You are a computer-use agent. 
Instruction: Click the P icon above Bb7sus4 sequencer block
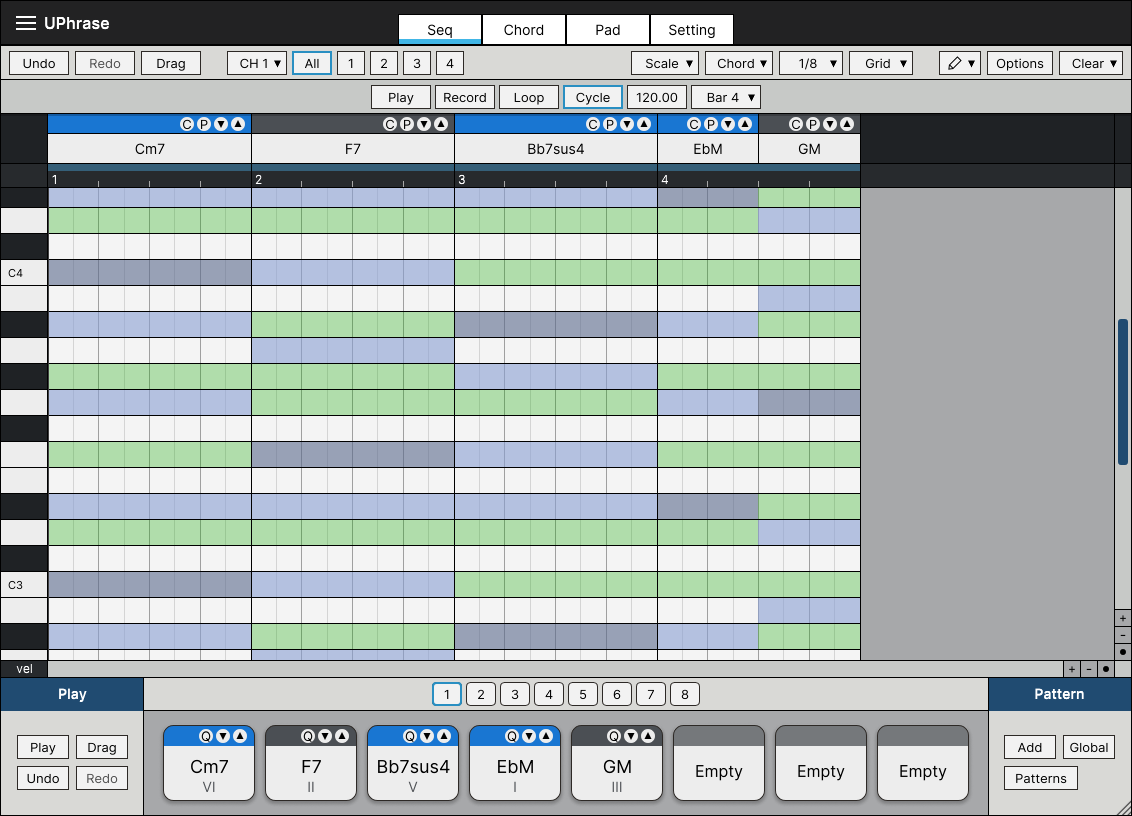pos(609,124)
